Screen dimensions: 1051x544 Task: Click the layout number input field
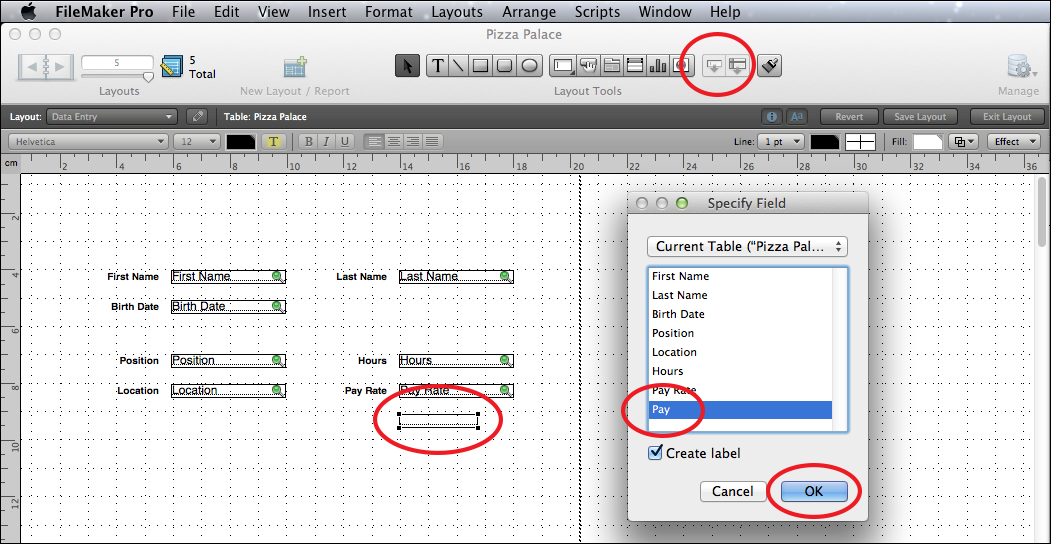click(x=117, y=62)
